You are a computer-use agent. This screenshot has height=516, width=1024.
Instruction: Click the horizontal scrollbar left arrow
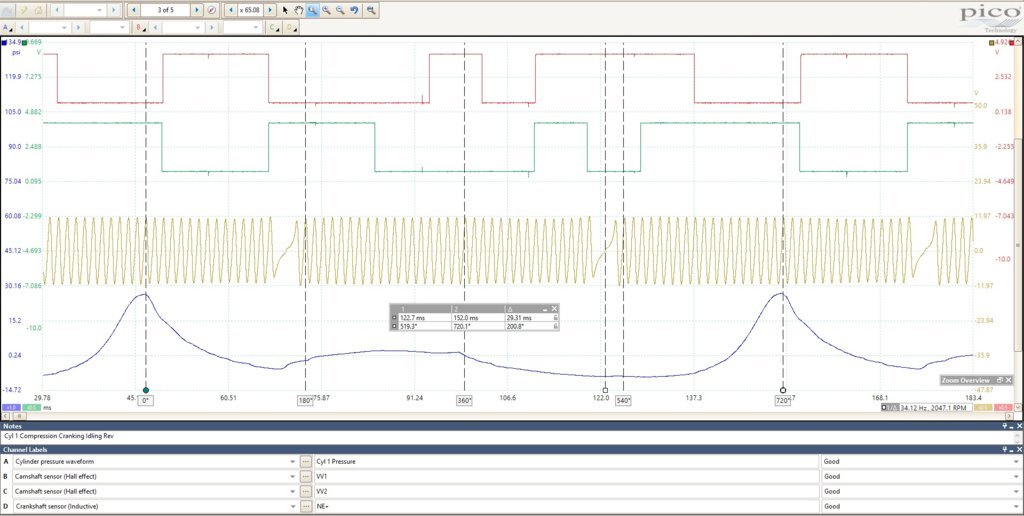click(5, 415)
